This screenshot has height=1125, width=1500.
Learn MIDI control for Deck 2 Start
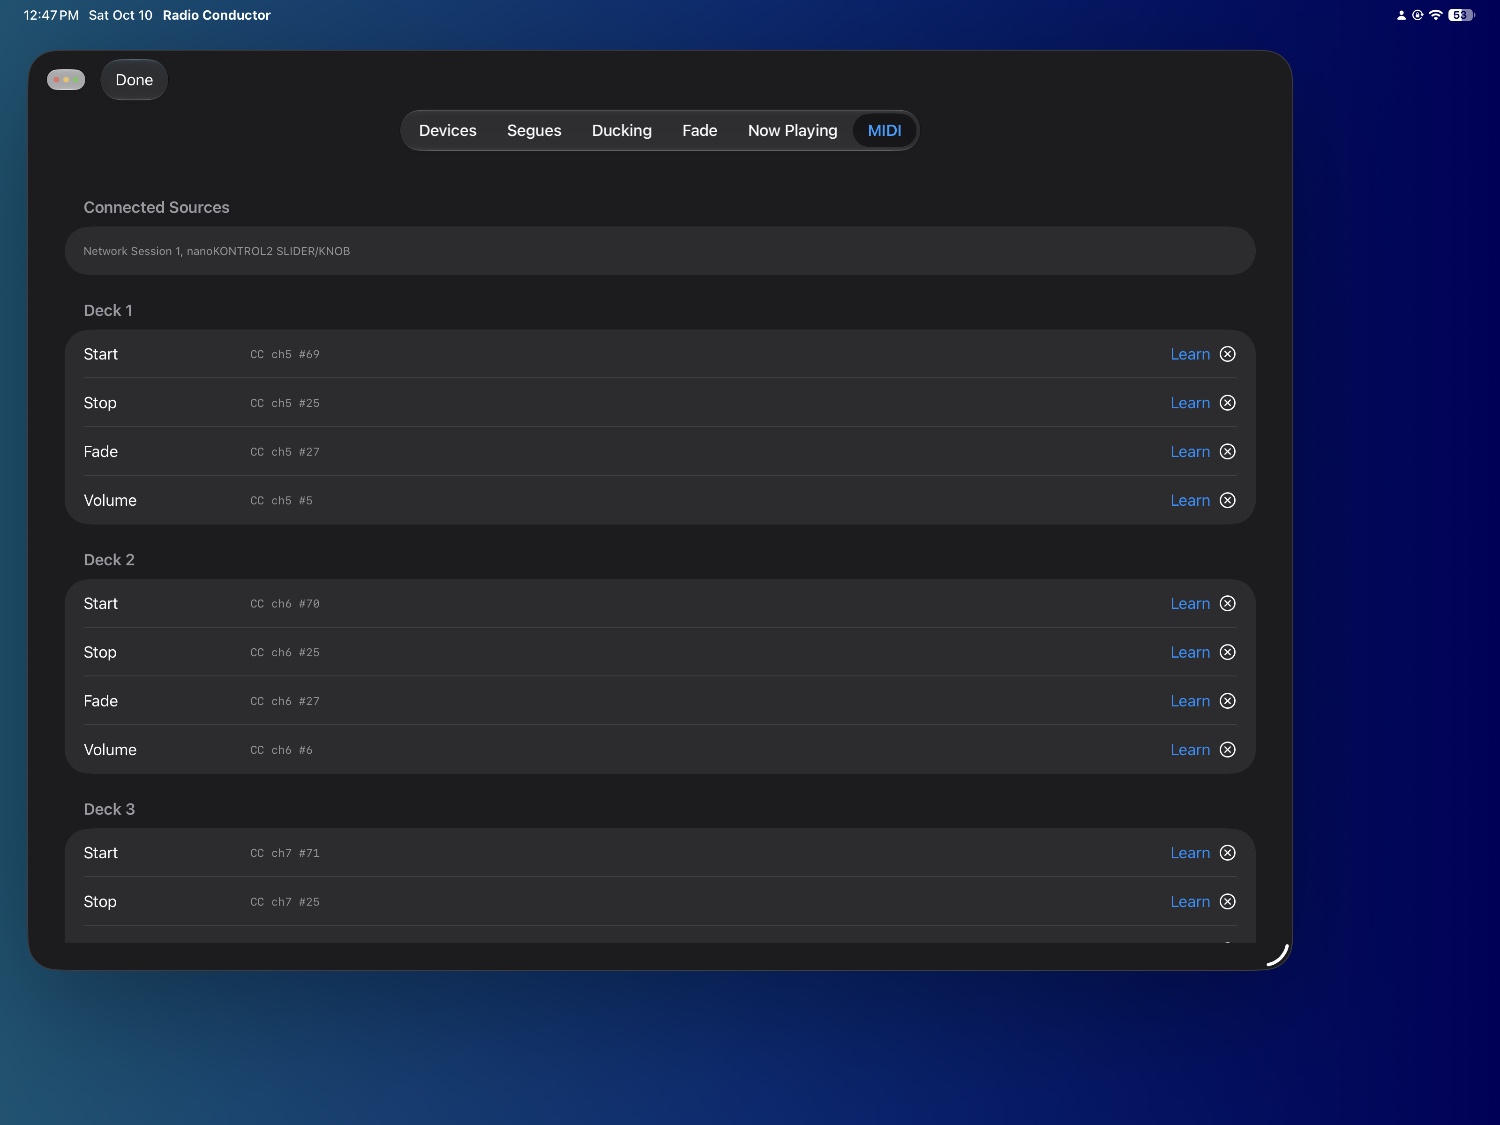[x=1190, y=603]
